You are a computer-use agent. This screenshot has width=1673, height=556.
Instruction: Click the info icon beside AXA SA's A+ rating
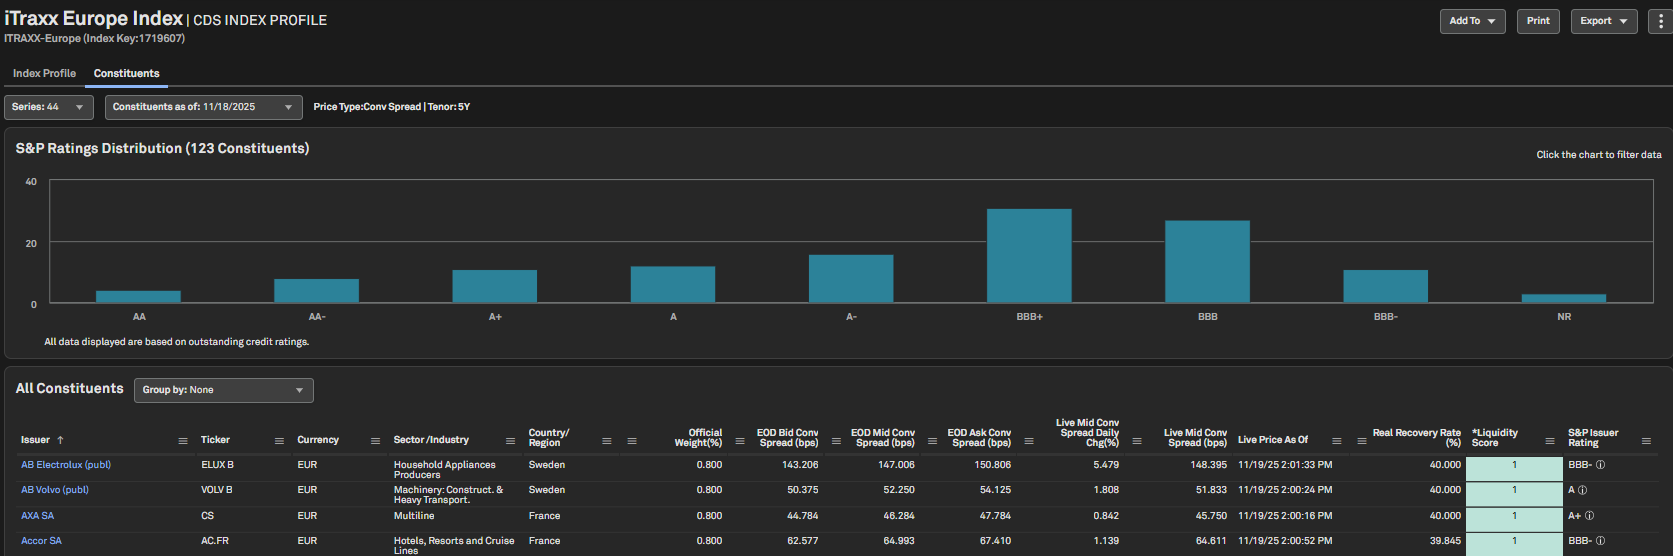click(1589, 516)
